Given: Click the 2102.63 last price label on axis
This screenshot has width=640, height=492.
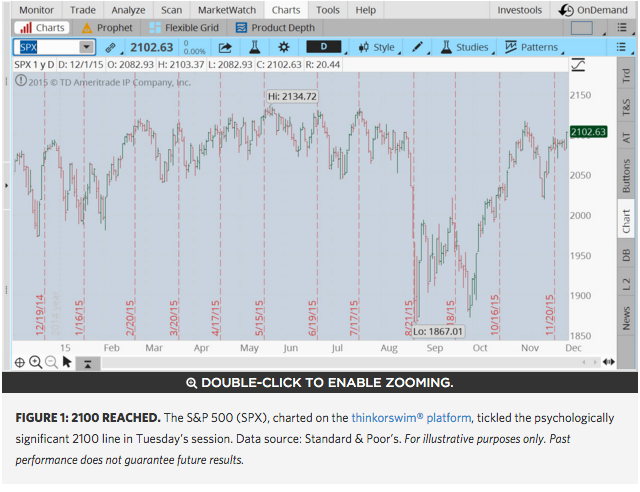Looking at the screenshot, I should click(x=588, y=131).
